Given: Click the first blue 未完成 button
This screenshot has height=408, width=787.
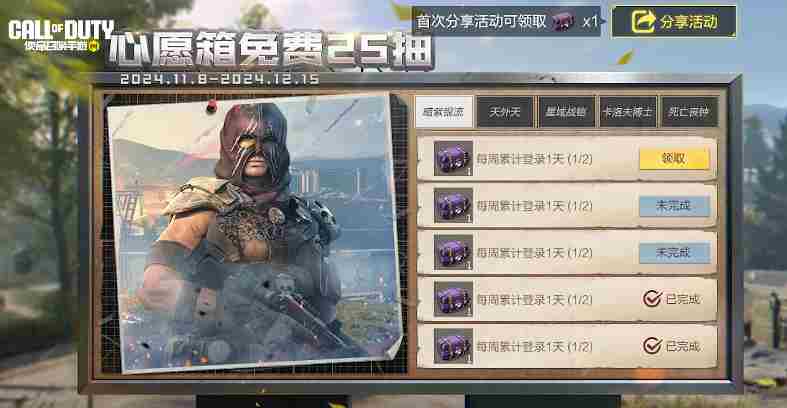Looking at the screenshot, I should click(674, 206).
